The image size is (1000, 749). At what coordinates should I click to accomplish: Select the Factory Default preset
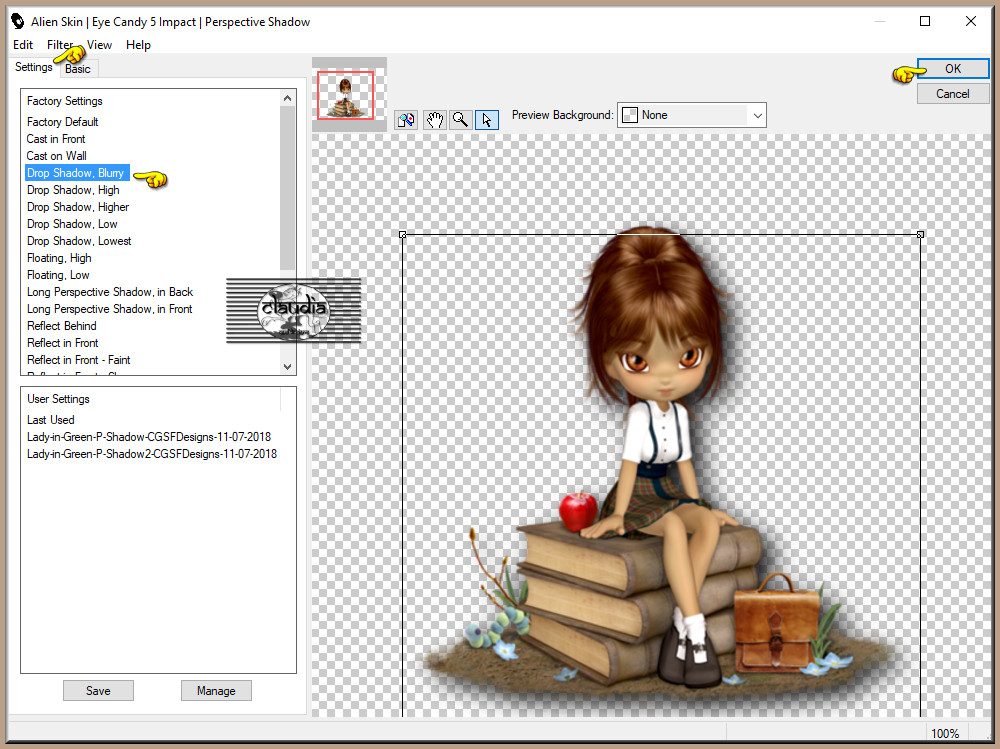click(x=62, y=122)
